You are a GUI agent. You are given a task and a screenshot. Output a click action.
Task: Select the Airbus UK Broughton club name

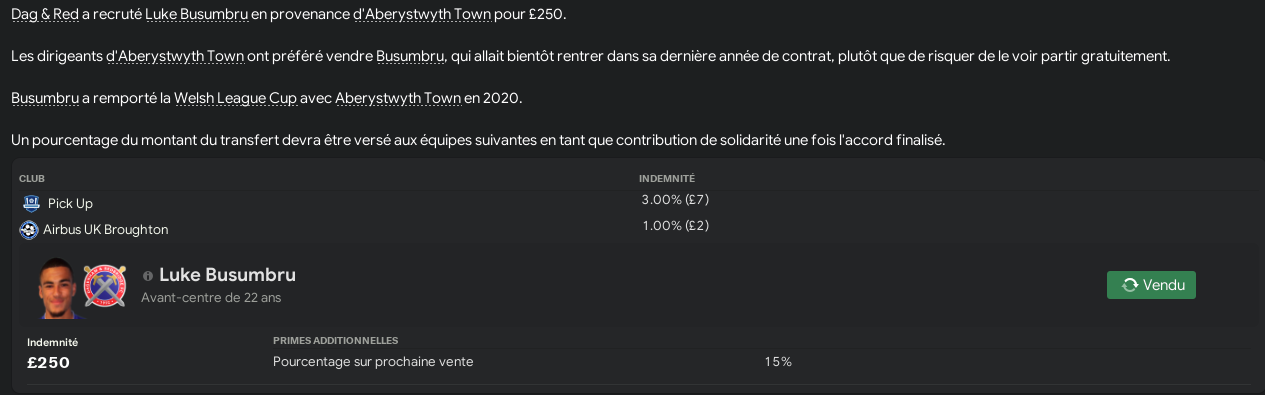coord(105,230)
